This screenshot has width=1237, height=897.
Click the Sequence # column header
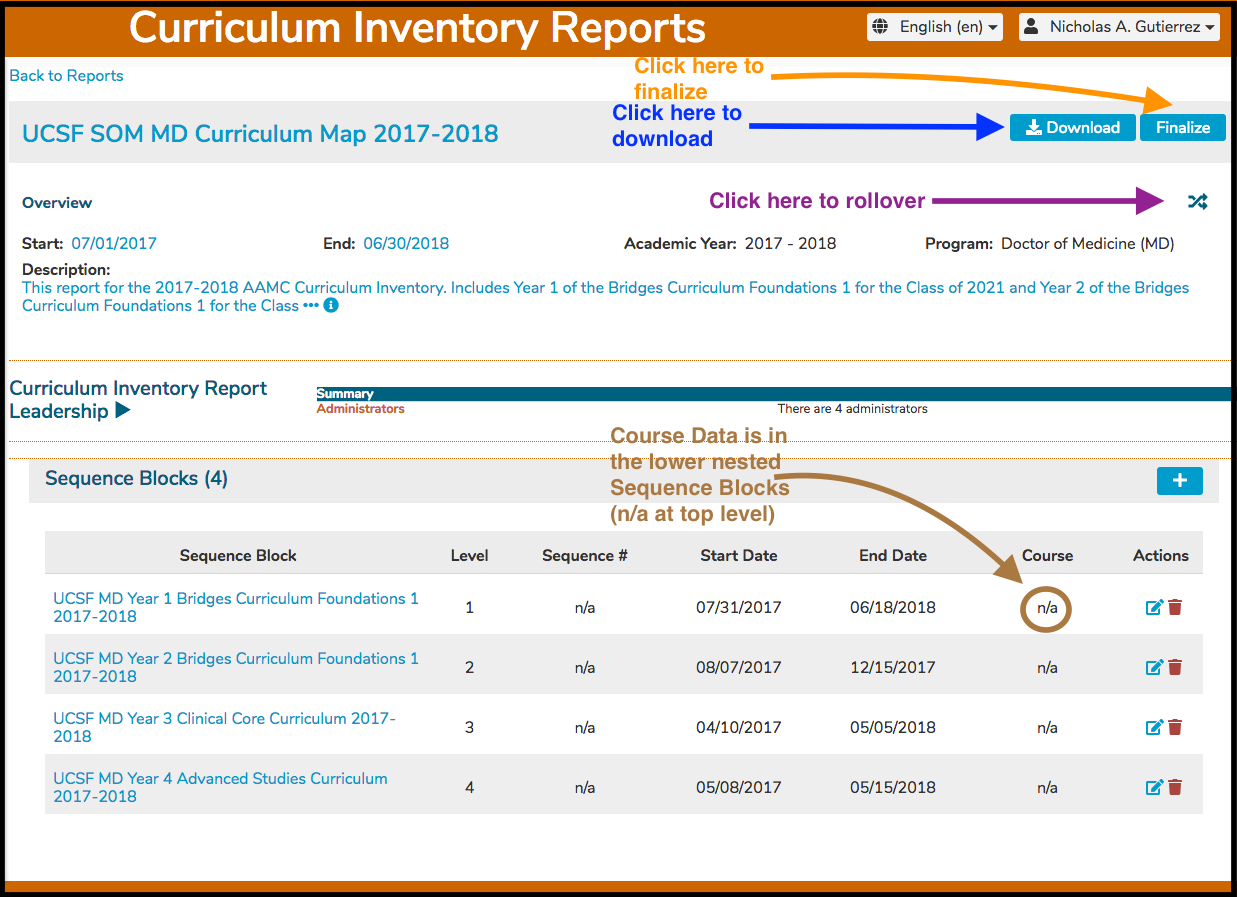[585, 555]
